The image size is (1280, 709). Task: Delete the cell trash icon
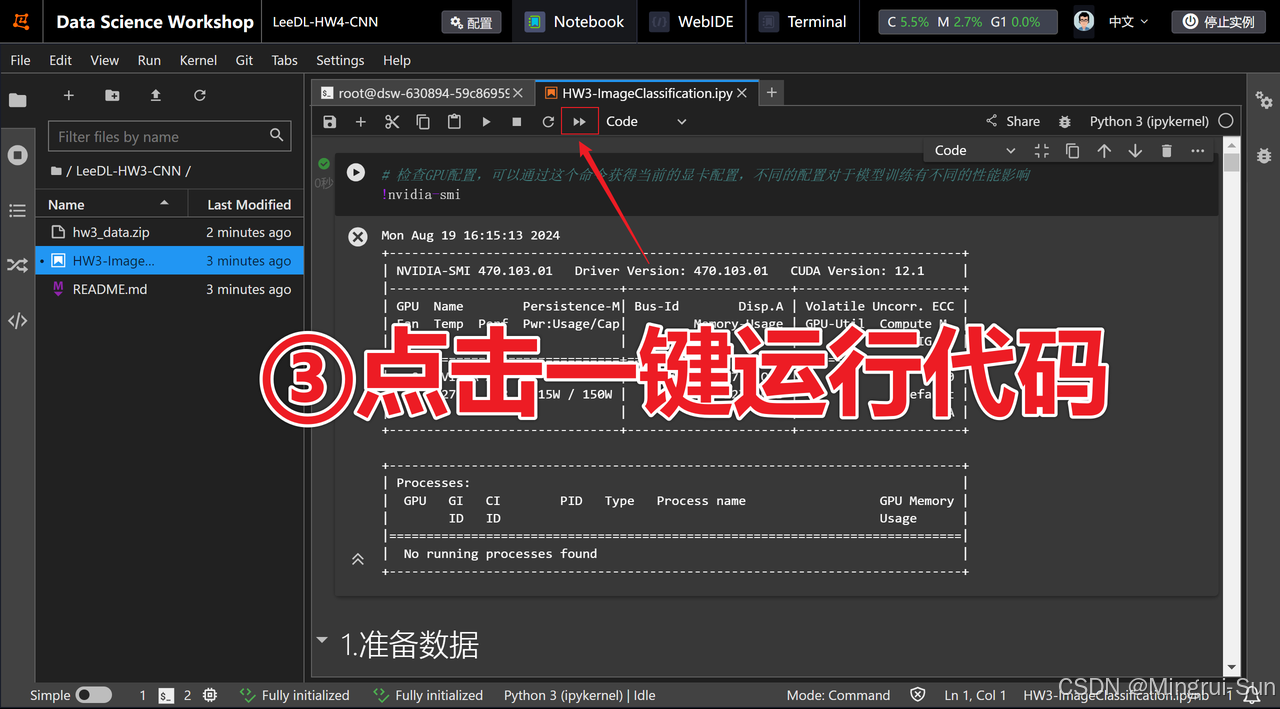click(x=1166, y=151)
